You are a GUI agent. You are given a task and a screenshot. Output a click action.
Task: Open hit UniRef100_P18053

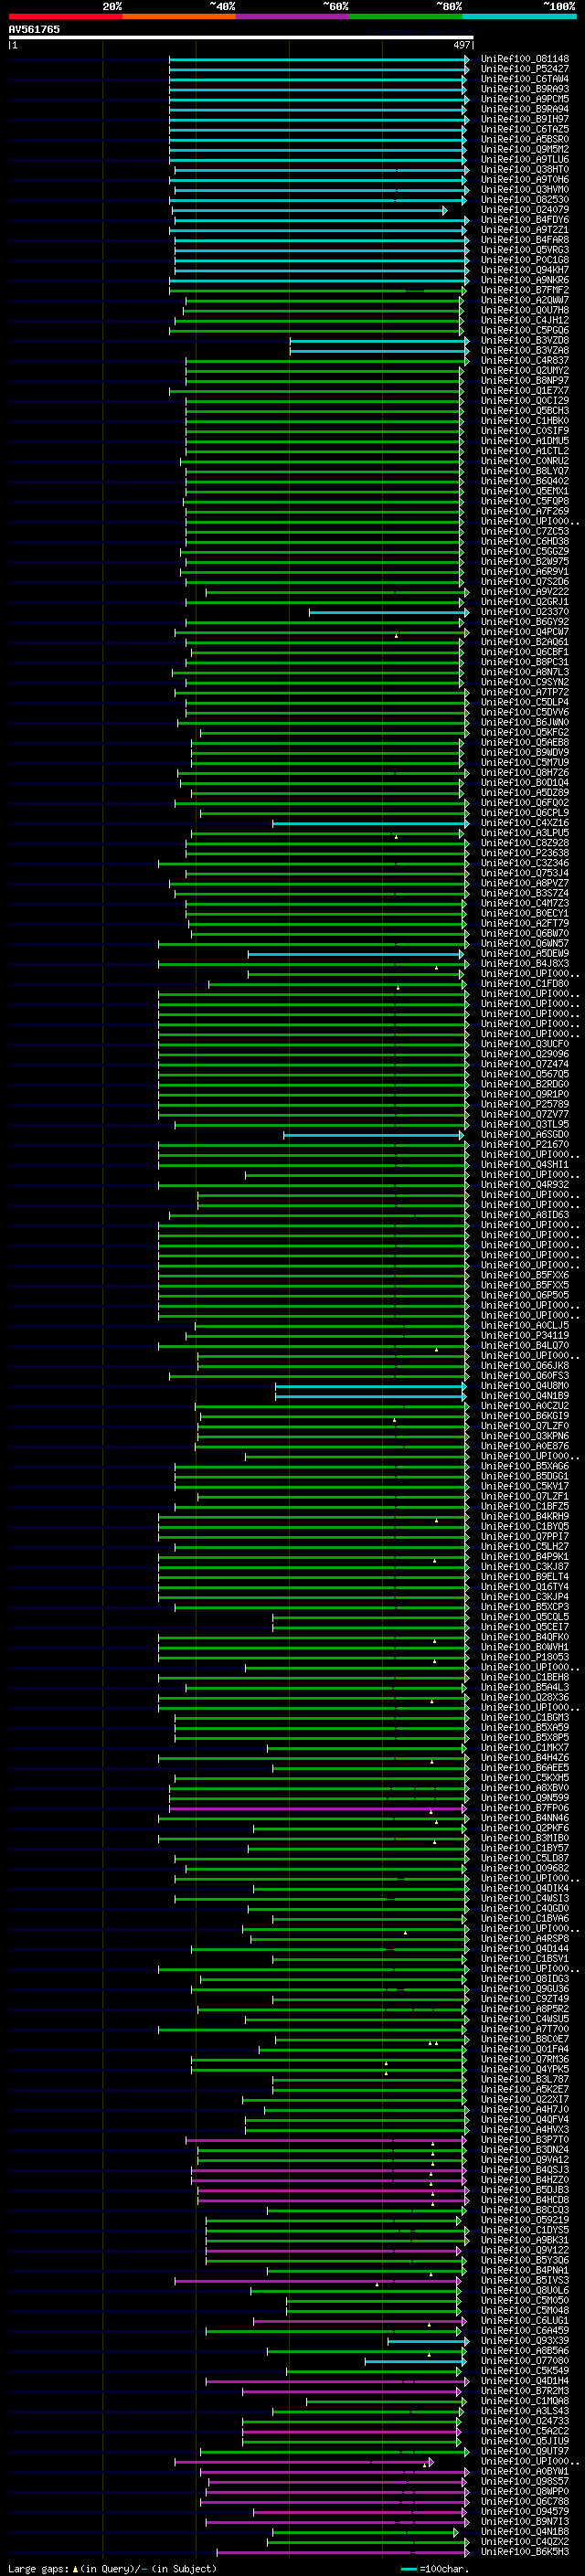tap(524, 1657)
